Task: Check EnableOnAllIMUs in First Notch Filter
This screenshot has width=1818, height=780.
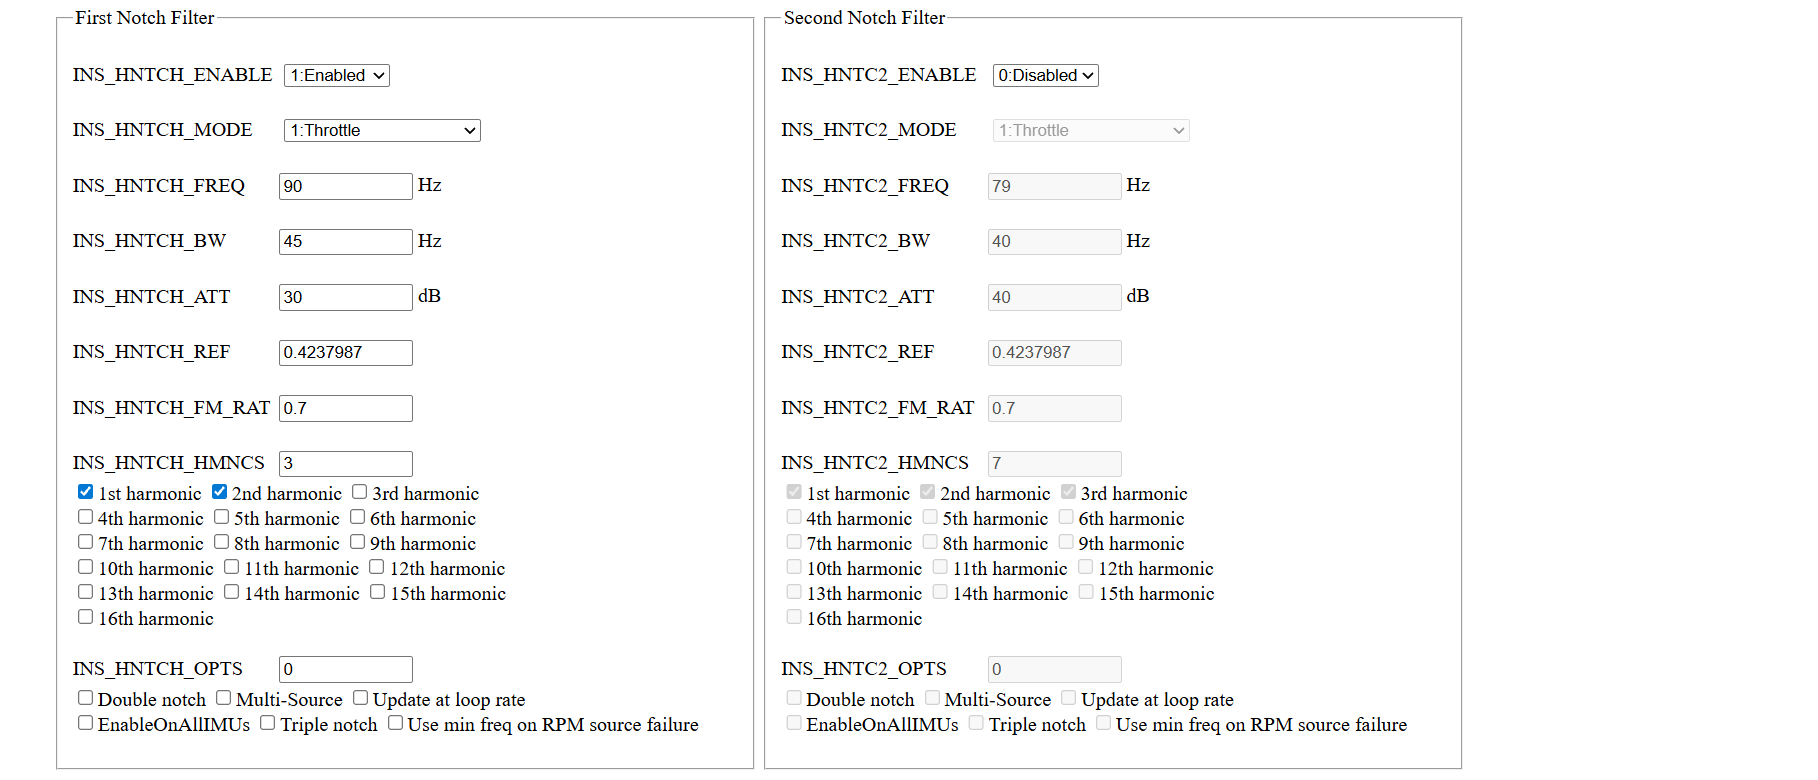Action: (x=86, y=723)
